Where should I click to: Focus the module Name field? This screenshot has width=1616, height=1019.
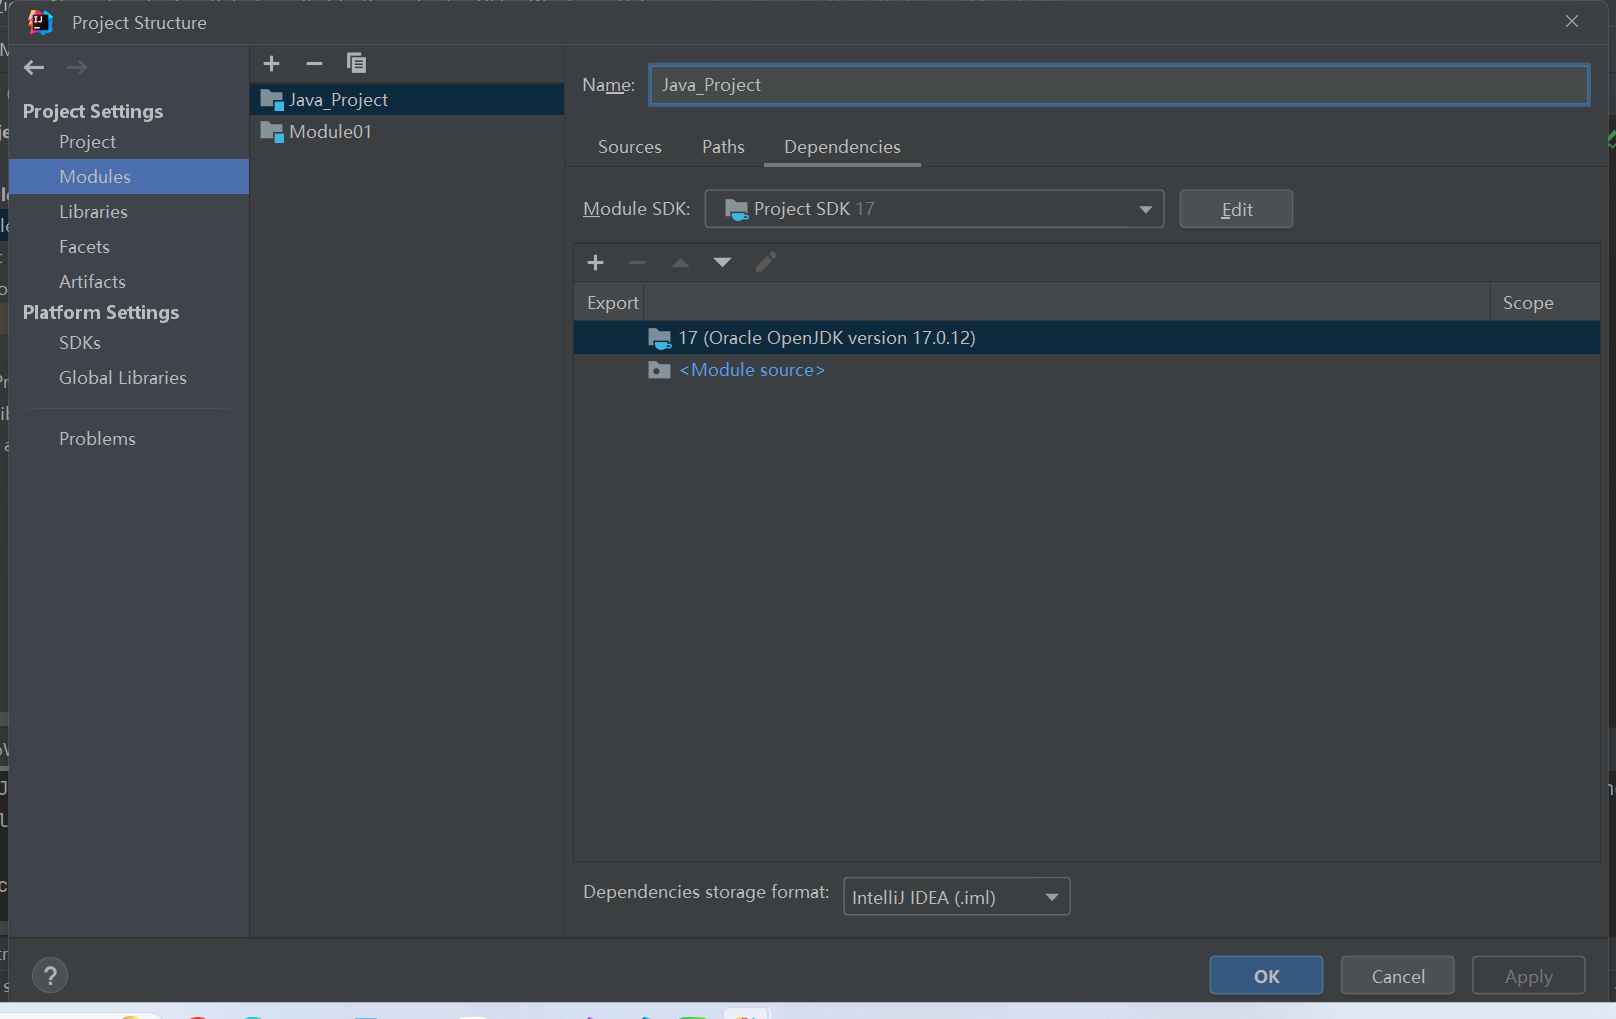coord(1119,85)
